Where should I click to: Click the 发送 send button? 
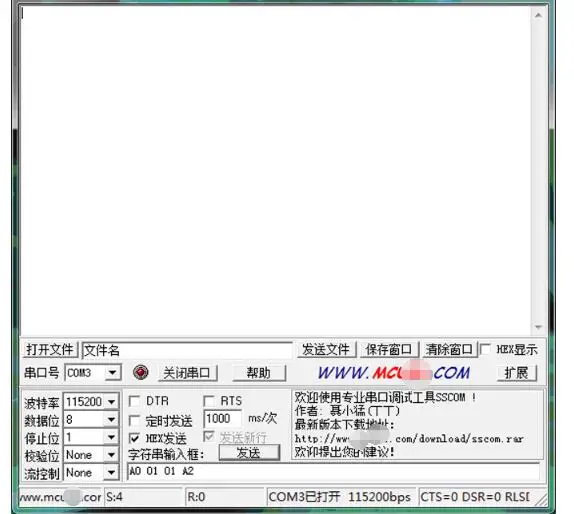(x=249, y=453)
